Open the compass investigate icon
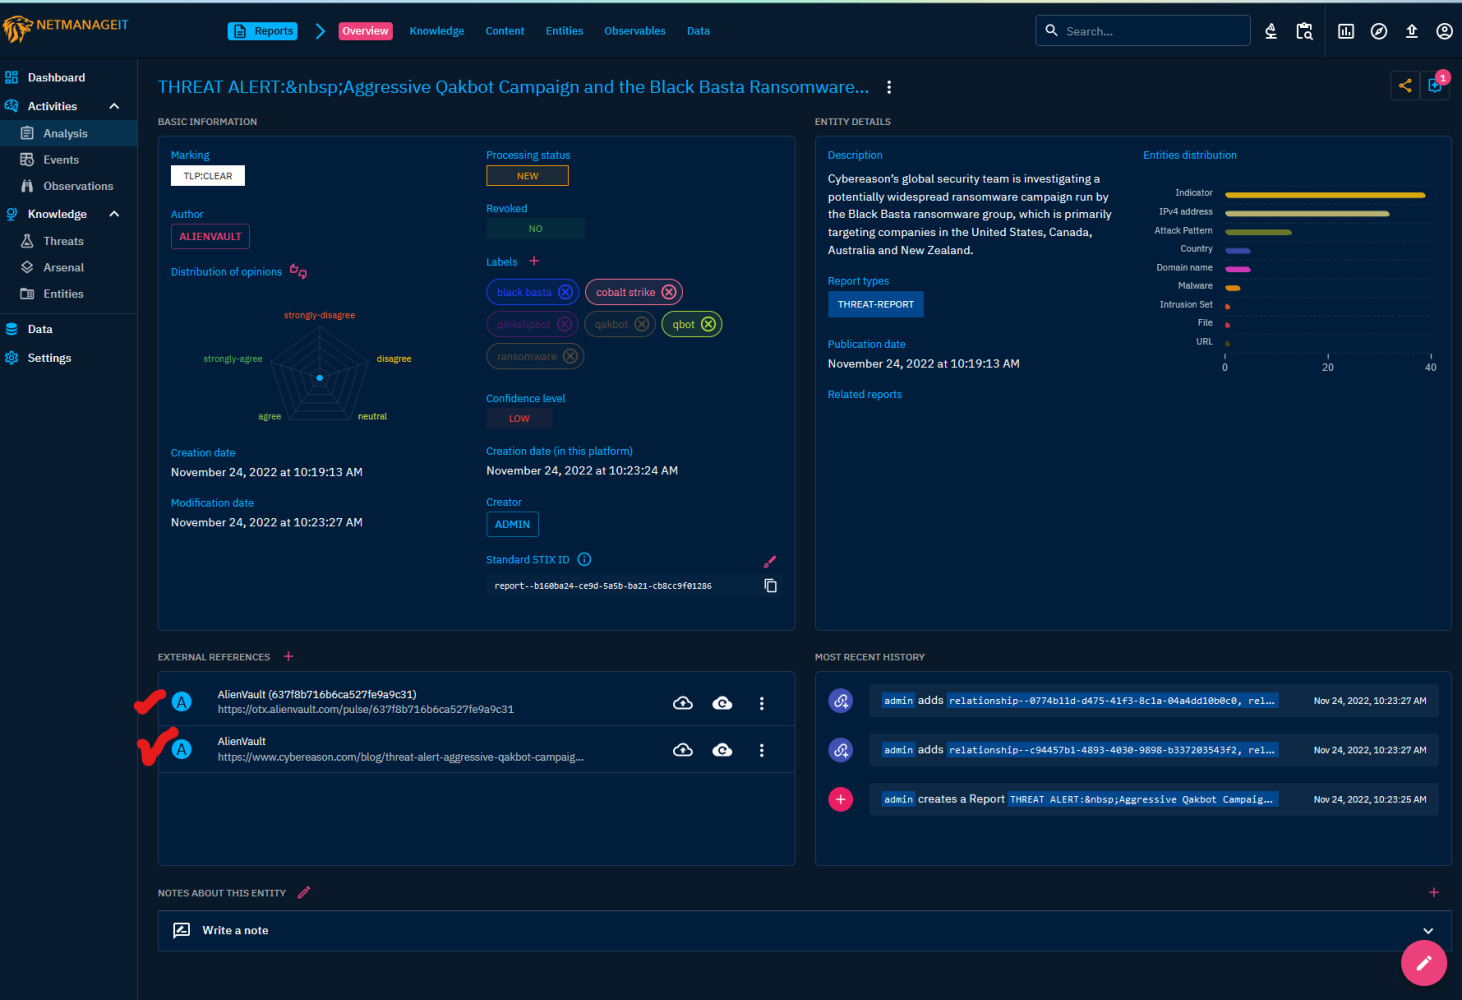This screenshot has height=1000, width=1462. click(1378, 31)
